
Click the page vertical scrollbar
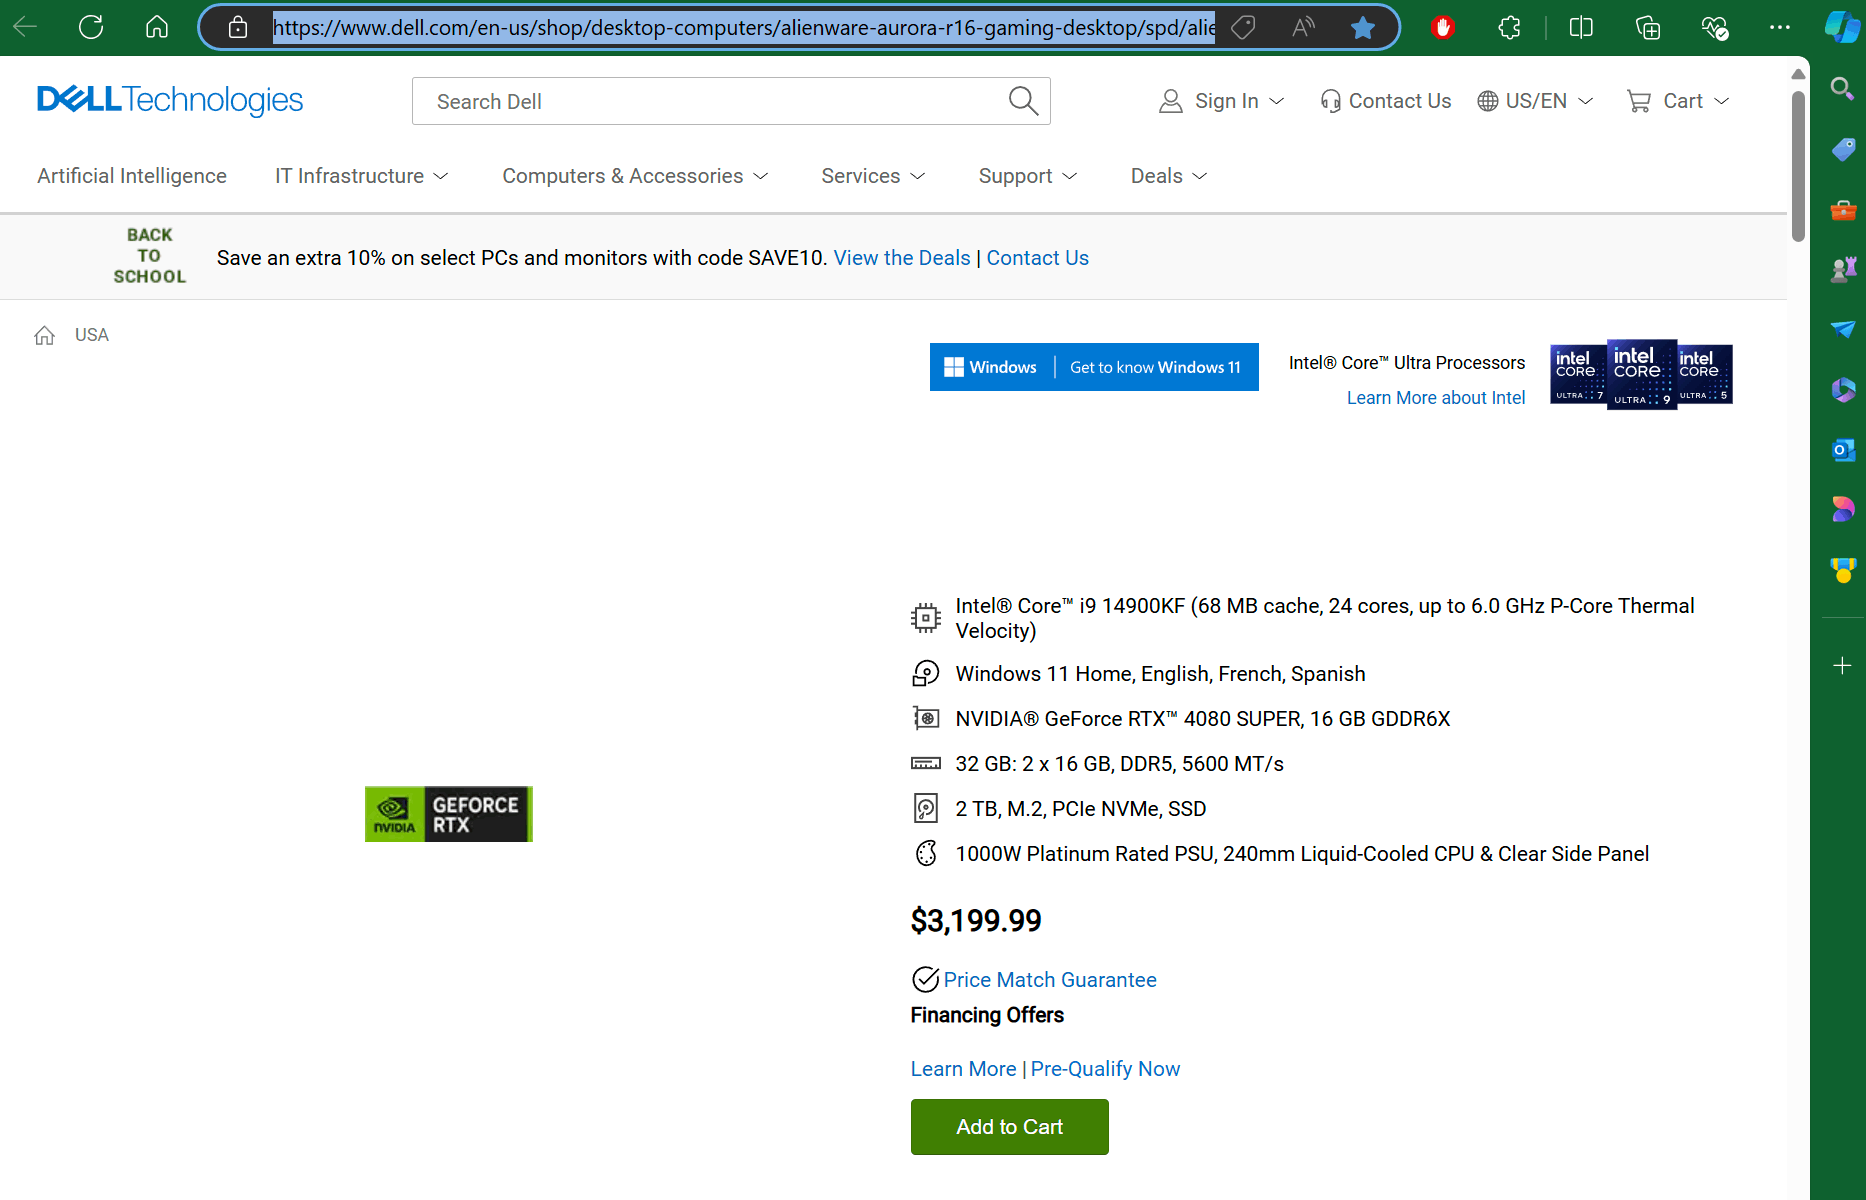(1798, 165)
